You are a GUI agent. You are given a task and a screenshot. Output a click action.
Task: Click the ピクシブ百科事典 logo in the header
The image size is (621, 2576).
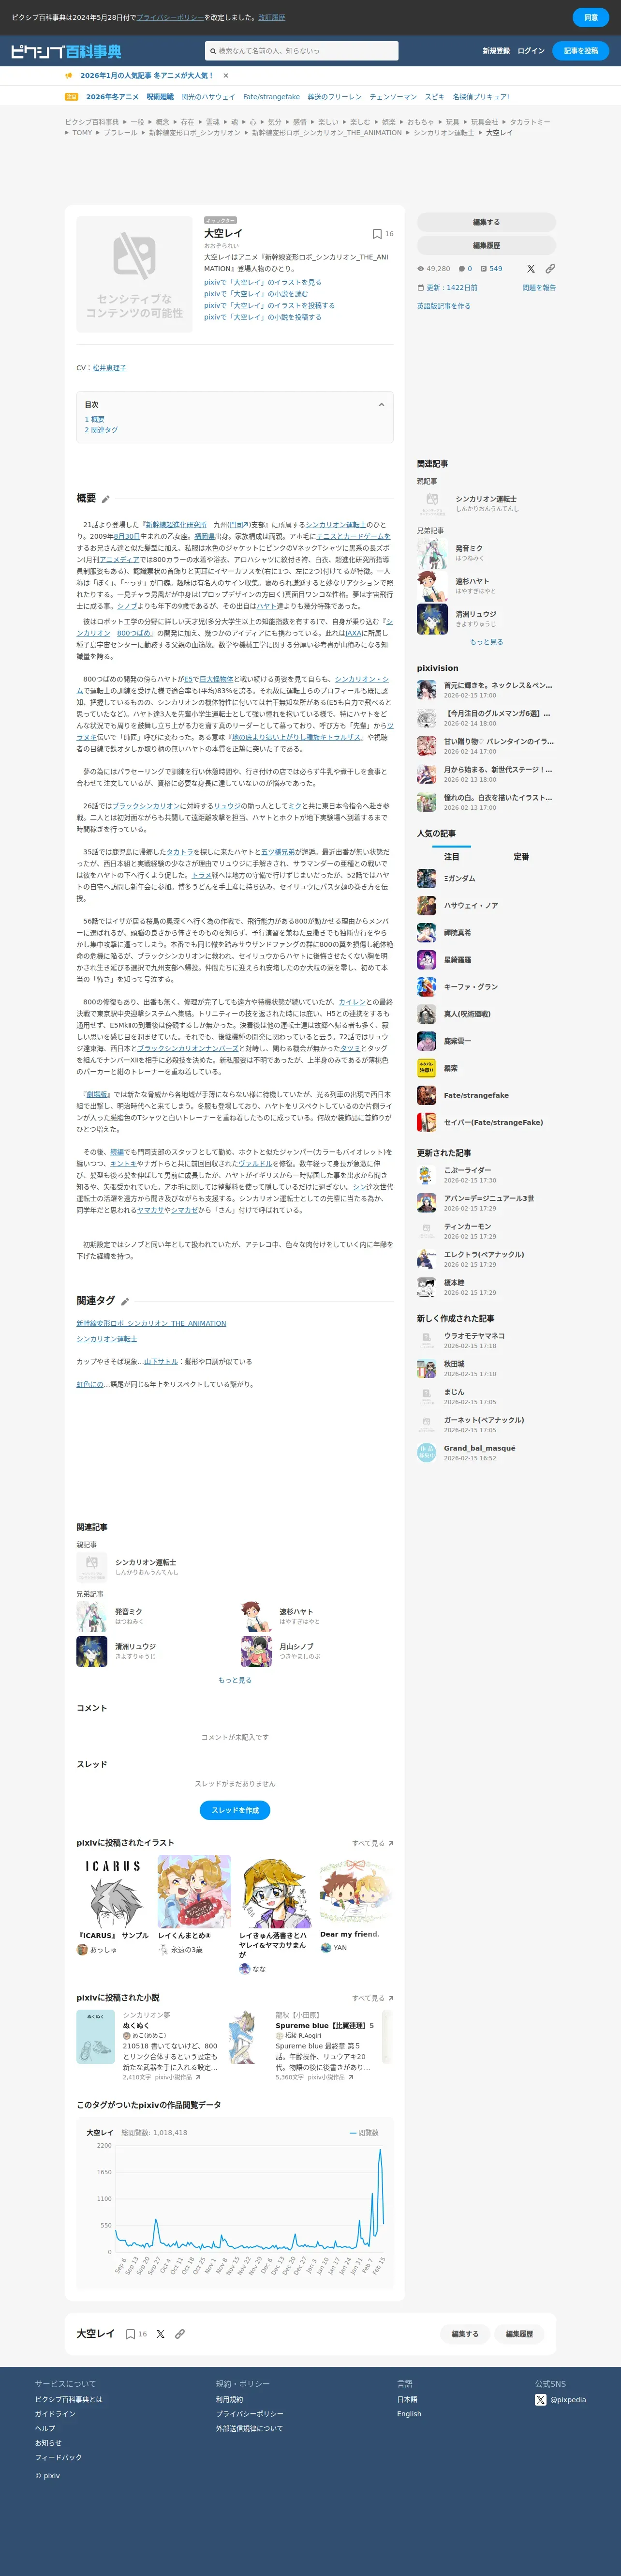tap(66, 51)
